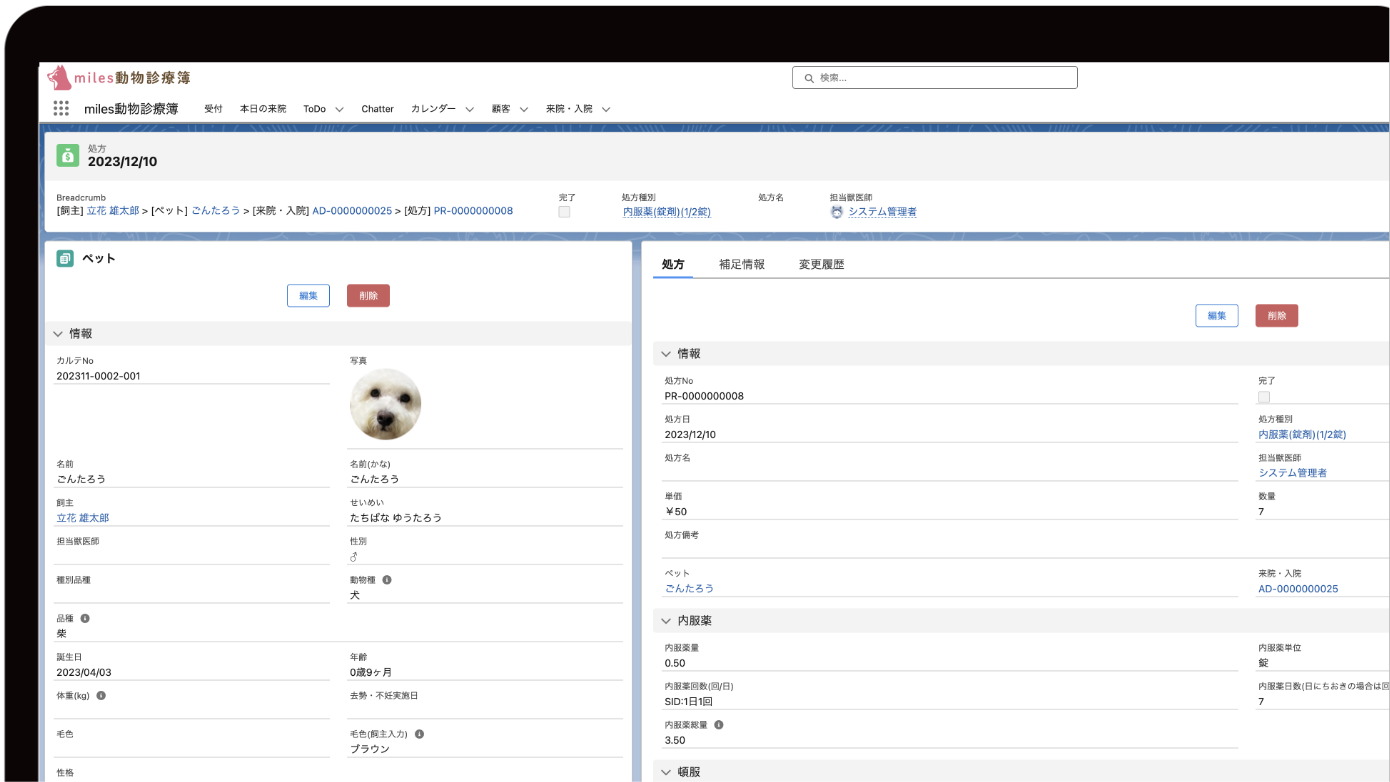
Task: Open the ToDo dropdown arrow
Action: click(x=339, y=109)
